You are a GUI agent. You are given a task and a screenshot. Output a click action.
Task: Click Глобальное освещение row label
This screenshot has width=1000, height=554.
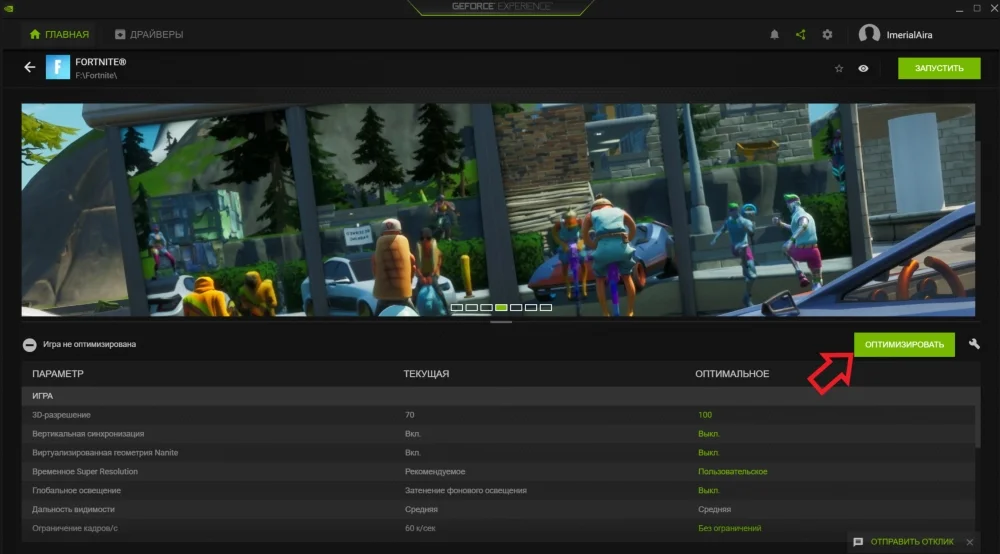(x=77, y=490)
